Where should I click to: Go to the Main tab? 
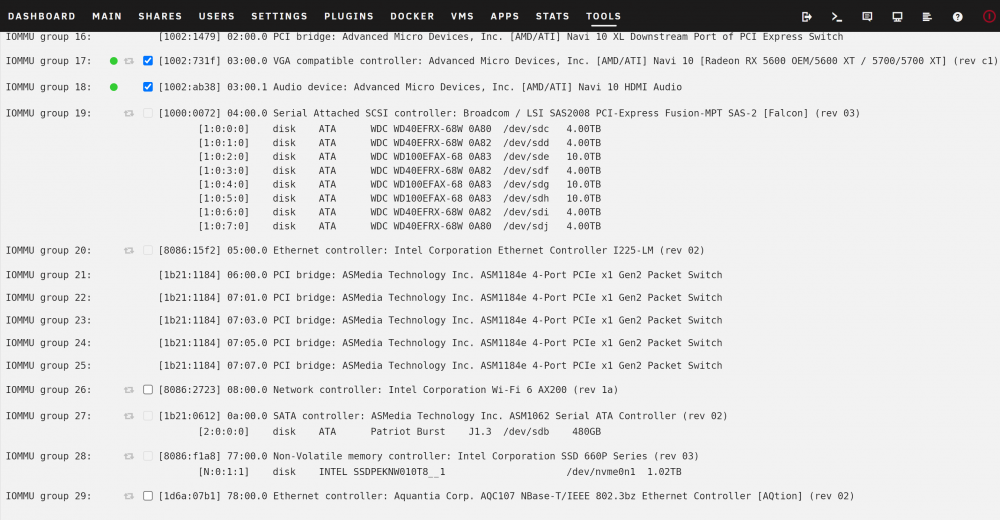click(x=107, y=17)
